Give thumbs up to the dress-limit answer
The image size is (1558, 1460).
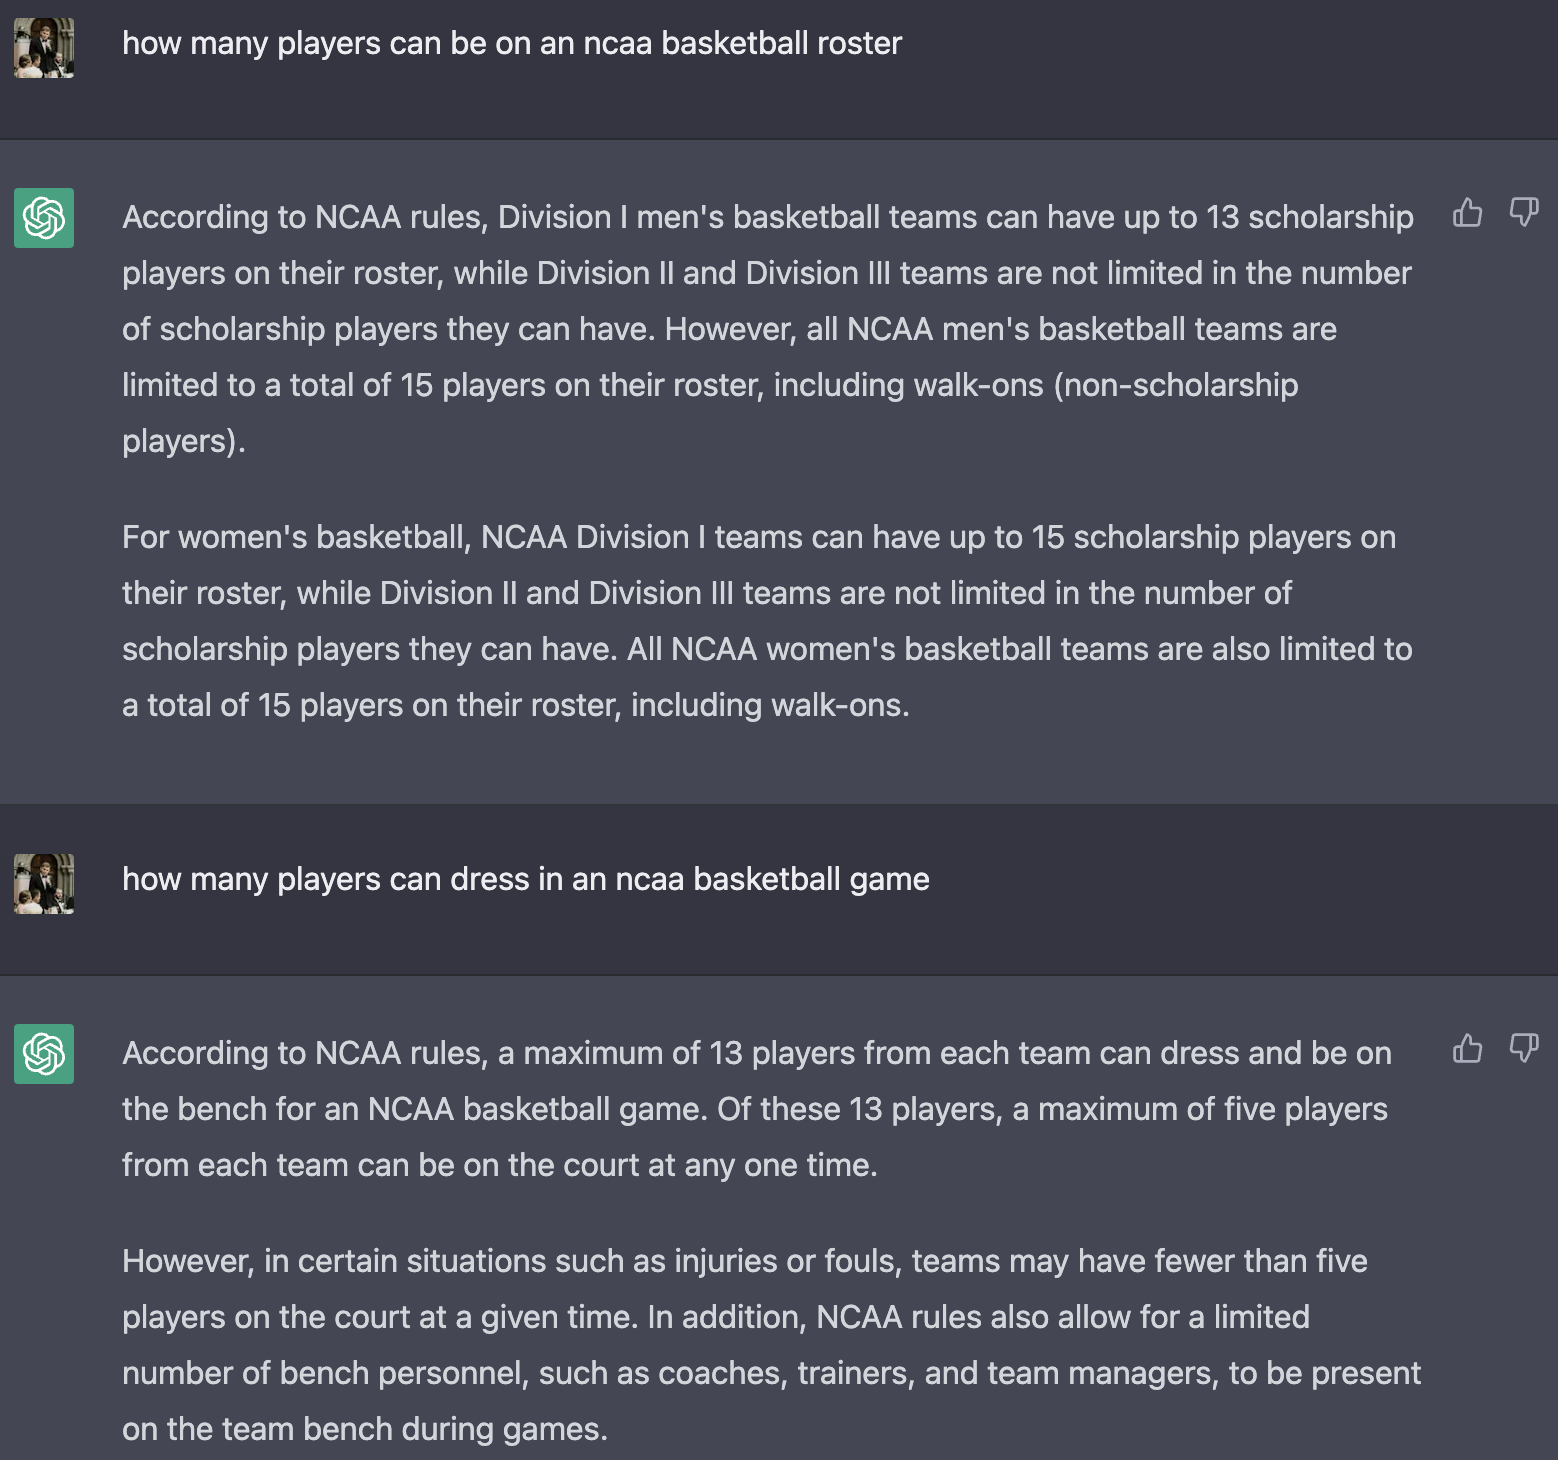[1467, 1049]
